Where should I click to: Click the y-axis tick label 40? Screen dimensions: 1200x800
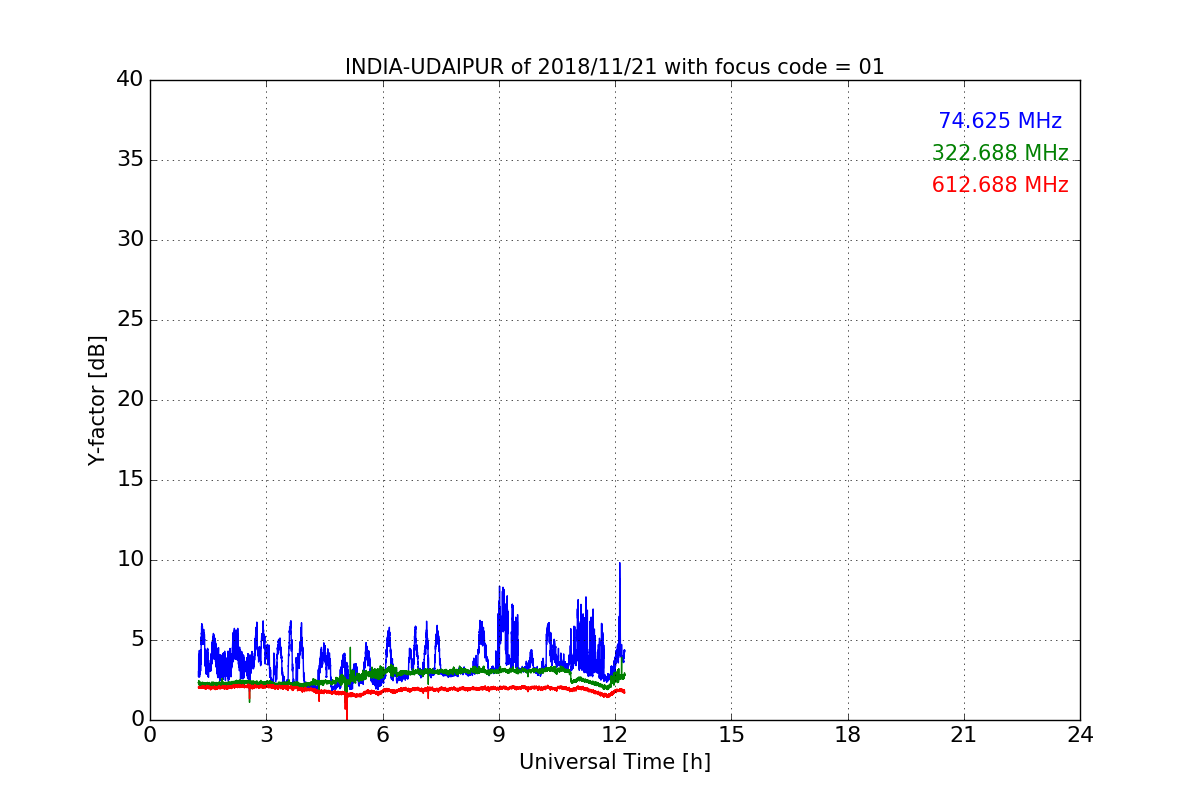tap(130, 80)
